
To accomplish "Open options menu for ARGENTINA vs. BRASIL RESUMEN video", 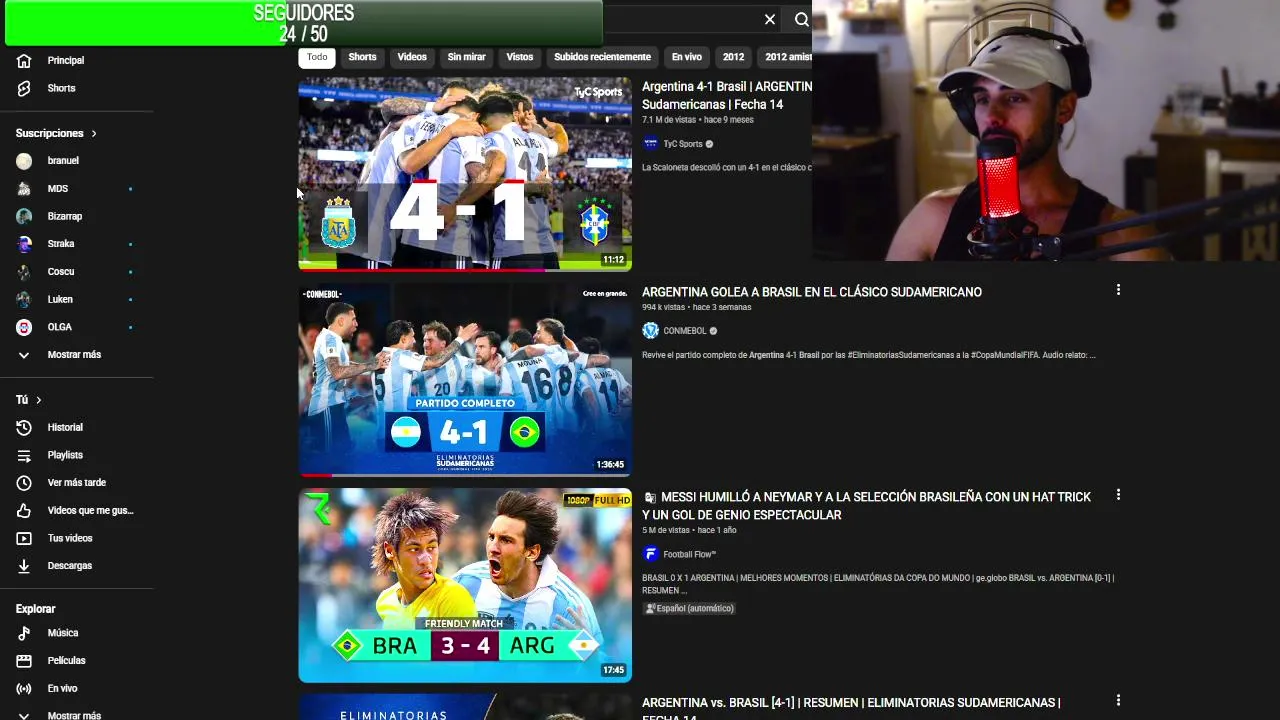I will (1118, 701).
